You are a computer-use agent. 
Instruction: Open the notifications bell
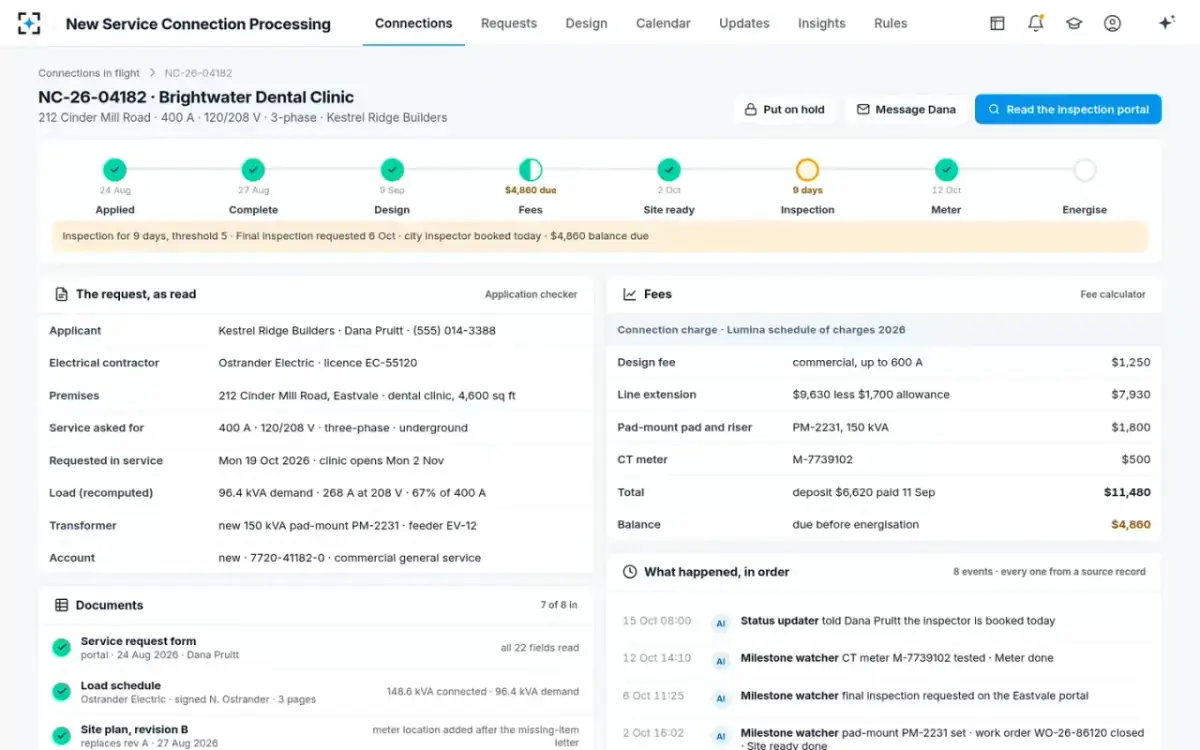point(1036,23)
